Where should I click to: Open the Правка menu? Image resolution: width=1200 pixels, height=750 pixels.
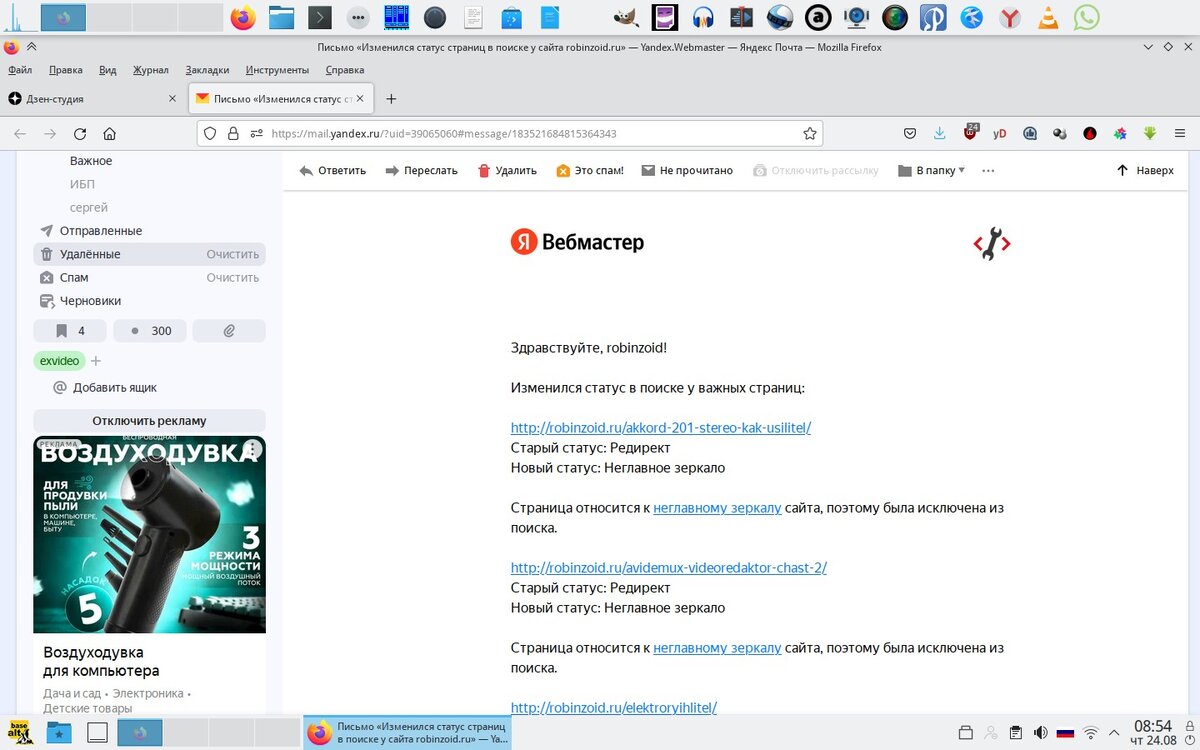[x=65, y=70]
